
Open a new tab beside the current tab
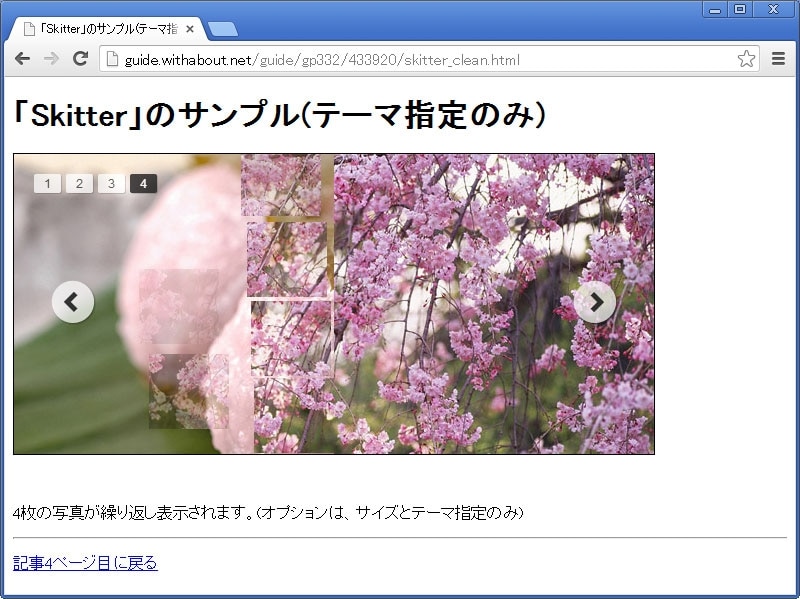(x=223, y=29)
